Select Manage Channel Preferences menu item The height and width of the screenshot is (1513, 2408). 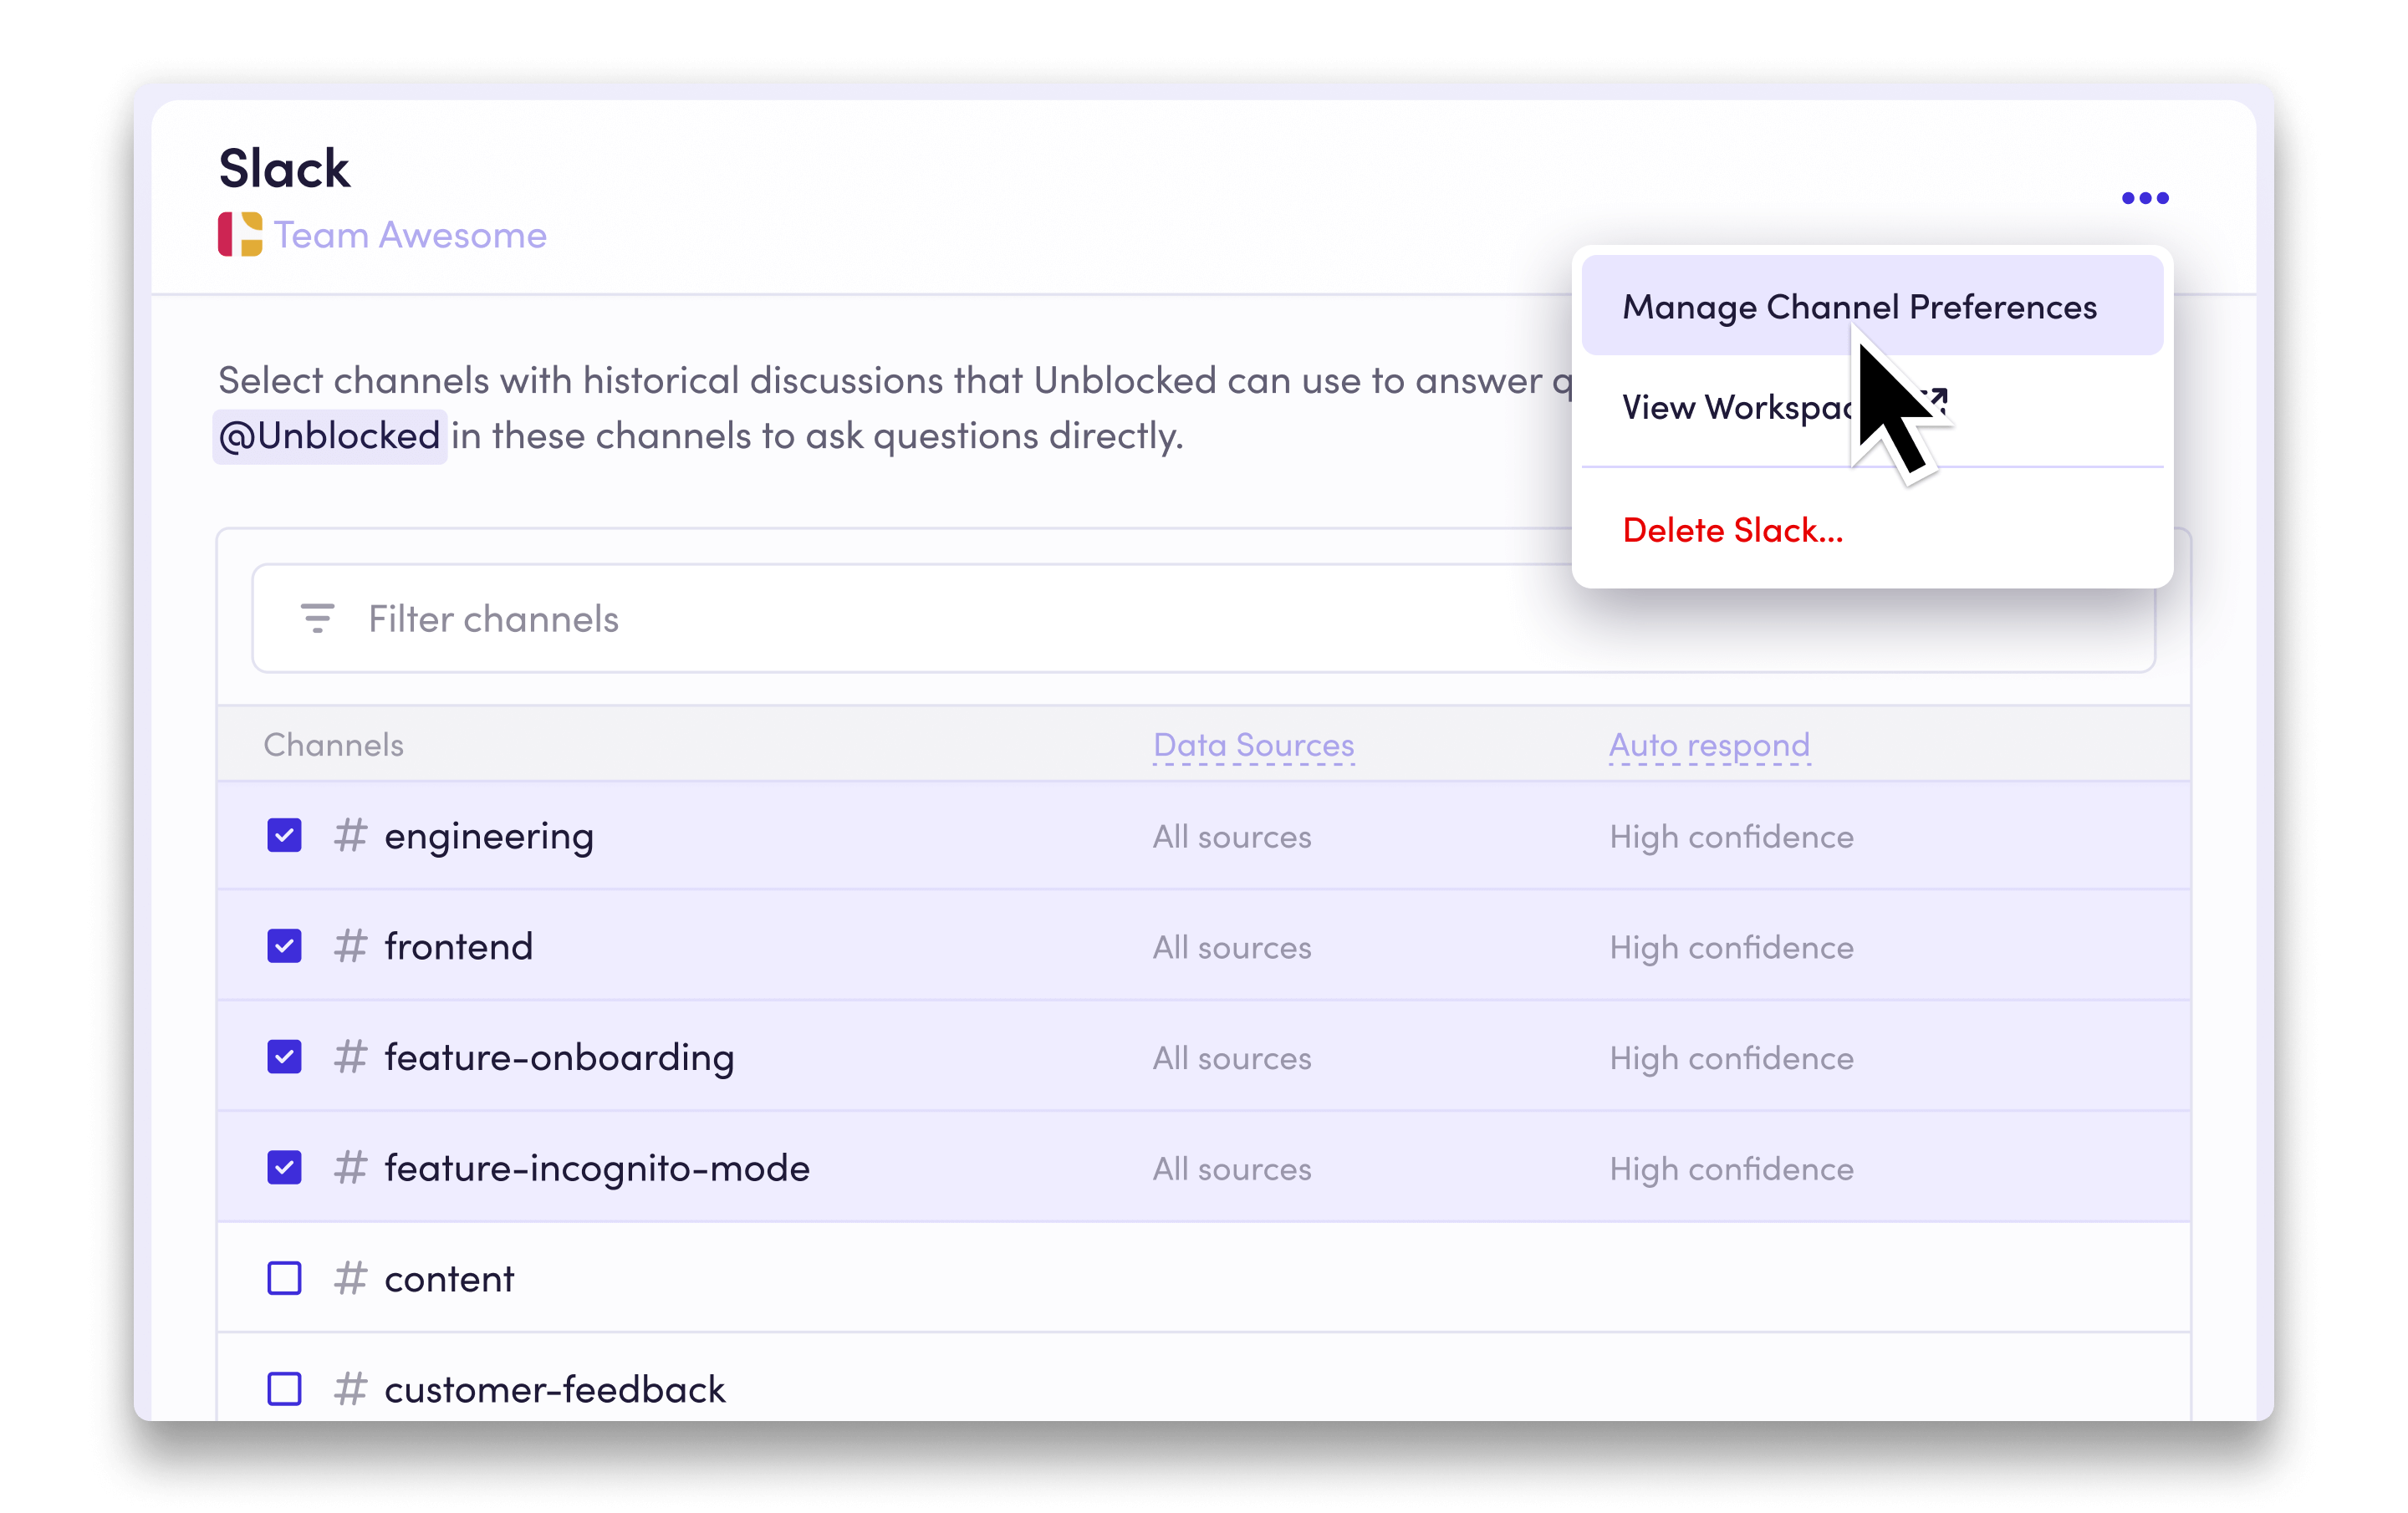(1872, 306)
